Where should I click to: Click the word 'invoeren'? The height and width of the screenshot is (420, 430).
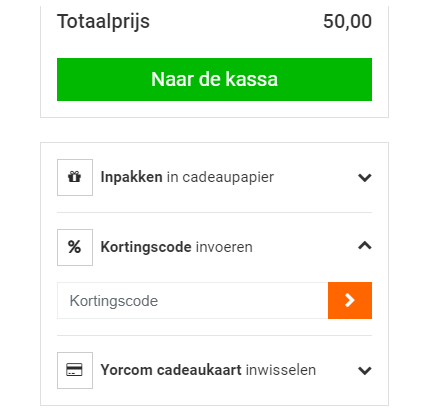point(224,247)
